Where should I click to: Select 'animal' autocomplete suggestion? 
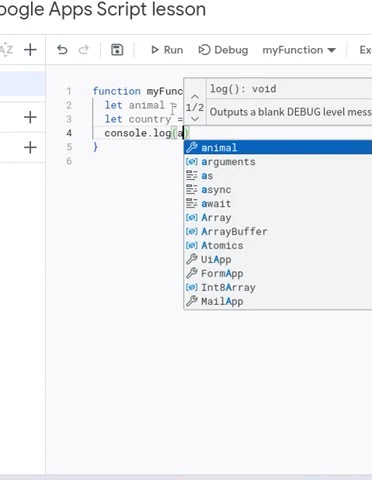click(278, 147)
